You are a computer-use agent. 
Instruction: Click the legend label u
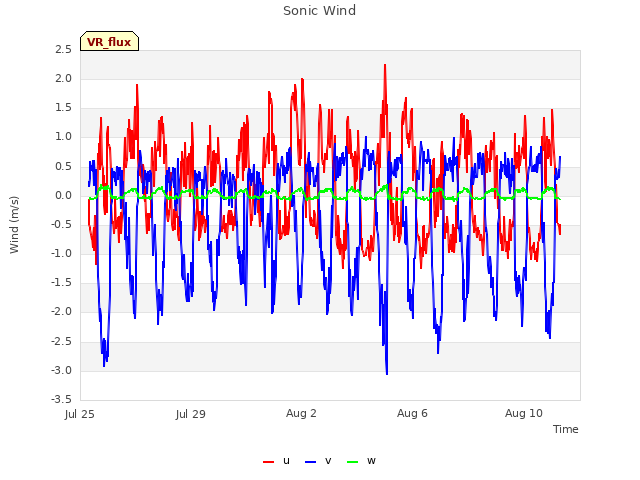point(286,461)
